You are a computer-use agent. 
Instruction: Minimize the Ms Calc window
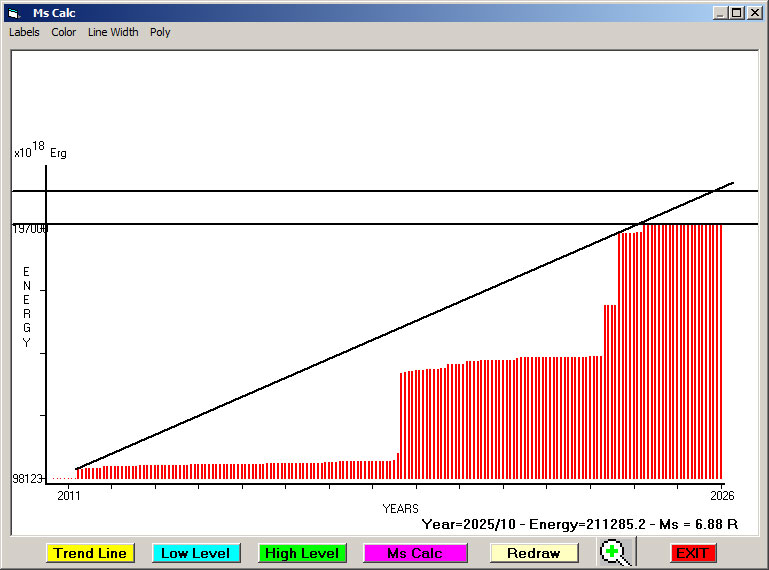(x=720, y=13)
